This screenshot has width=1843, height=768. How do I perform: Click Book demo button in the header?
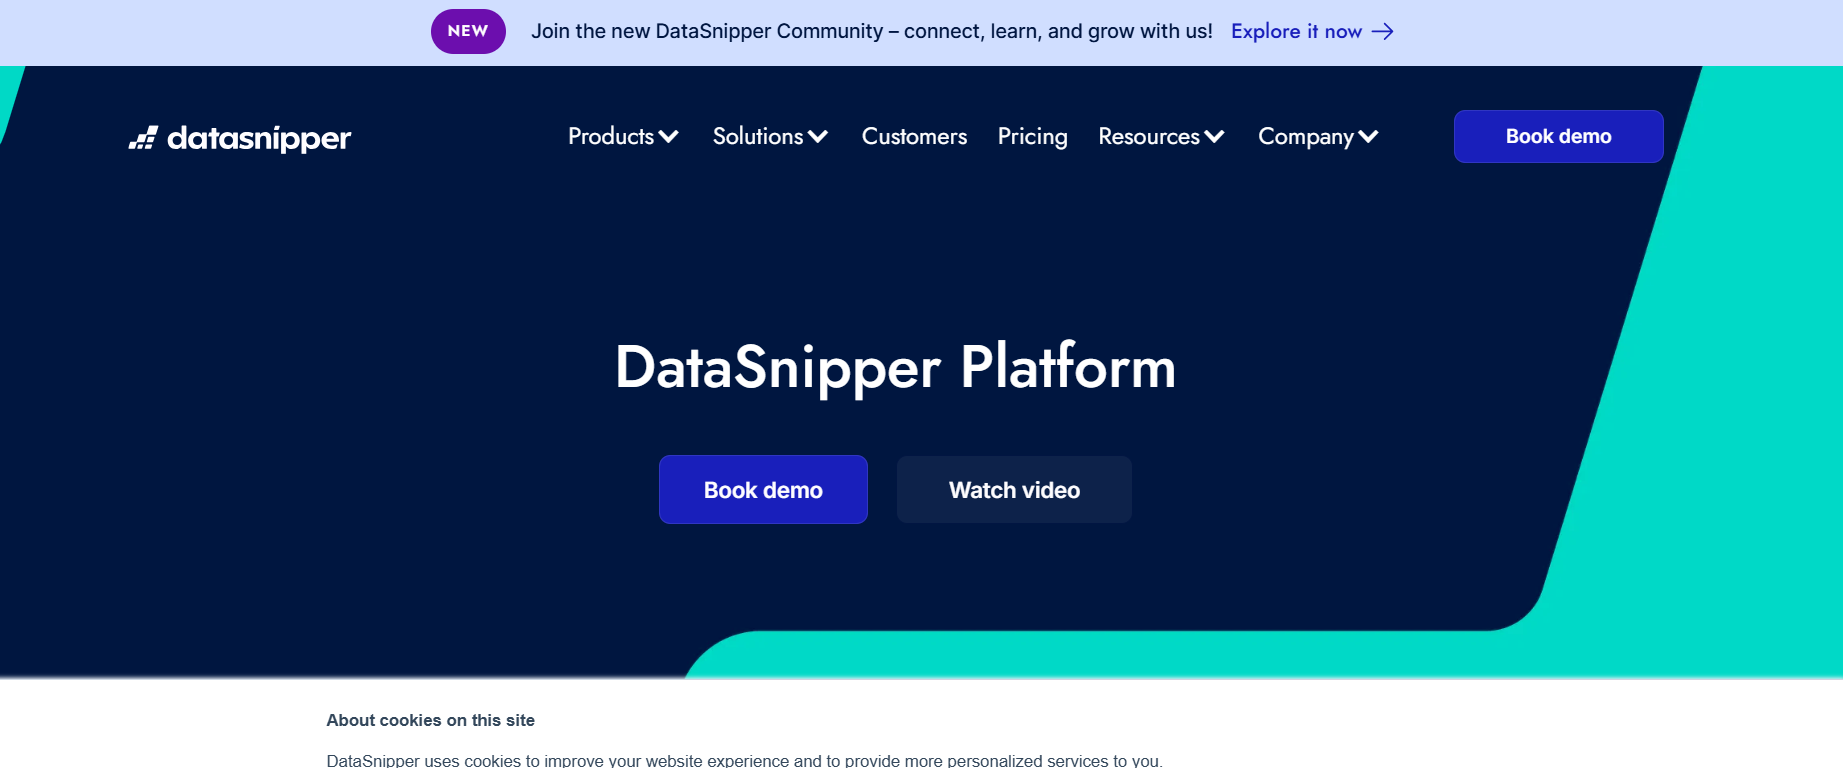[x=1558, y=136]
